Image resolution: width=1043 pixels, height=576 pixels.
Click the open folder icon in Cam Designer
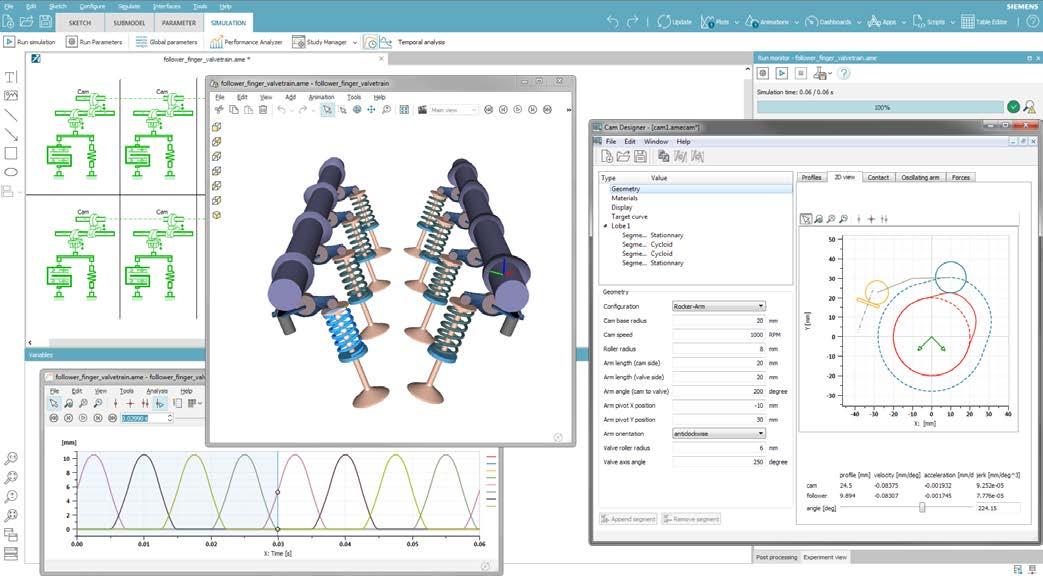[x=623, y=156]
